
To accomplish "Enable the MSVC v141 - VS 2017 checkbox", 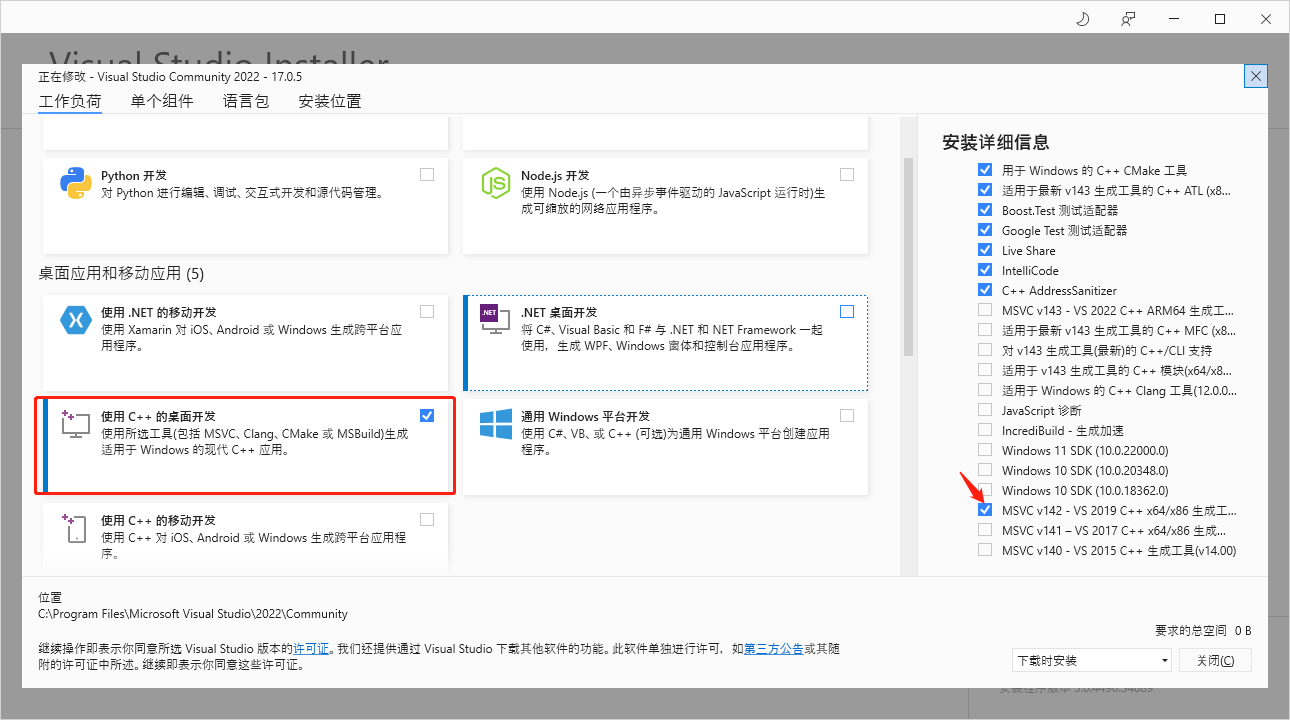I will click(x=984, y=530).
